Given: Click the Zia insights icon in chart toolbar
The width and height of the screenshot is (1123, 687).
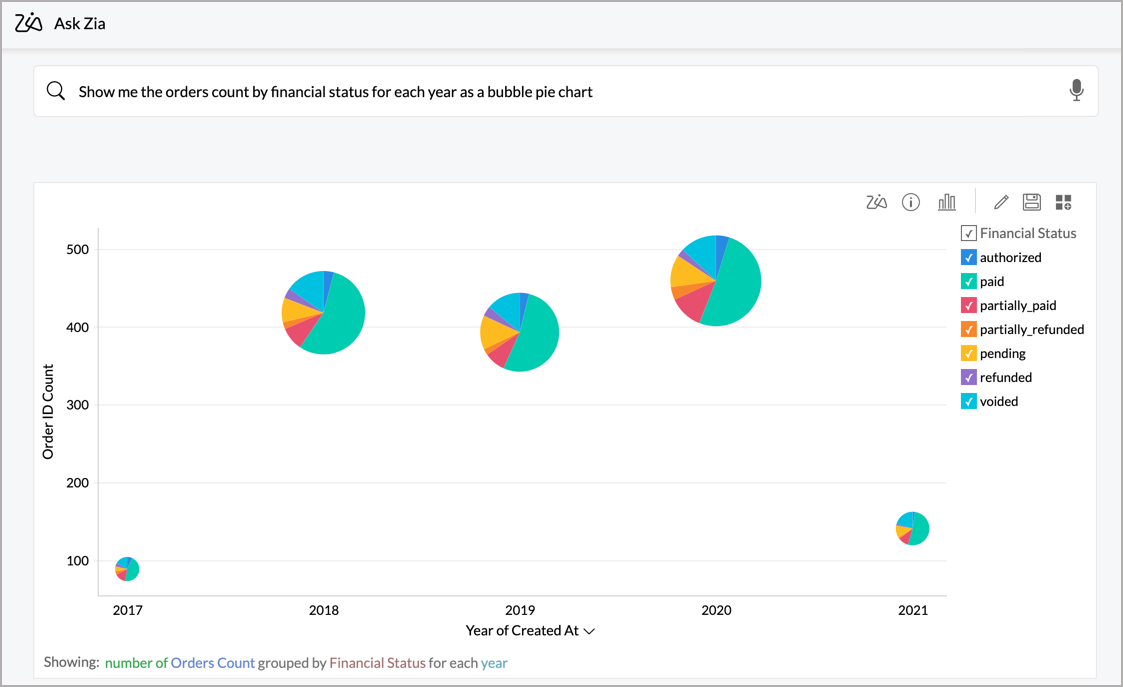Looking at the screenshot, I should coord(876,203).
